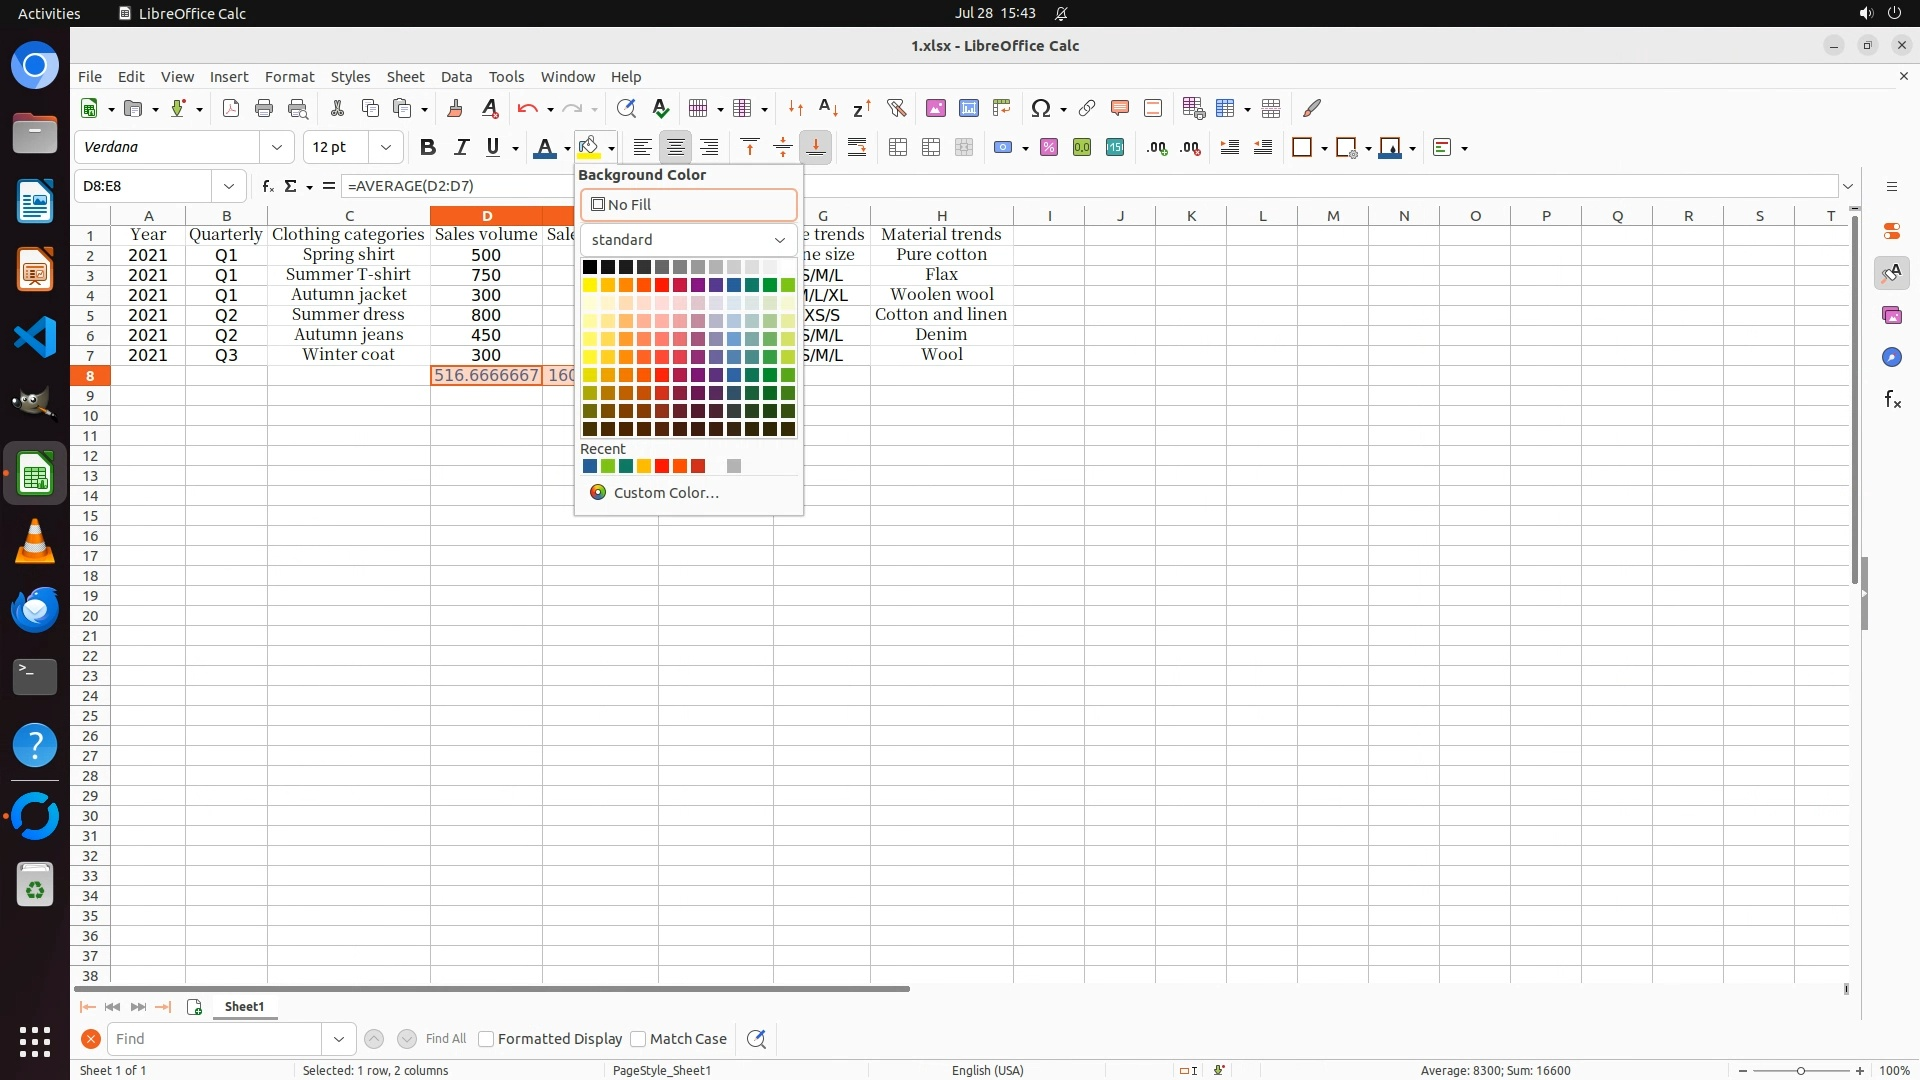Click the Wrap Text icon
This screenshot has width=1920, height=1080.
click(857, 148)
